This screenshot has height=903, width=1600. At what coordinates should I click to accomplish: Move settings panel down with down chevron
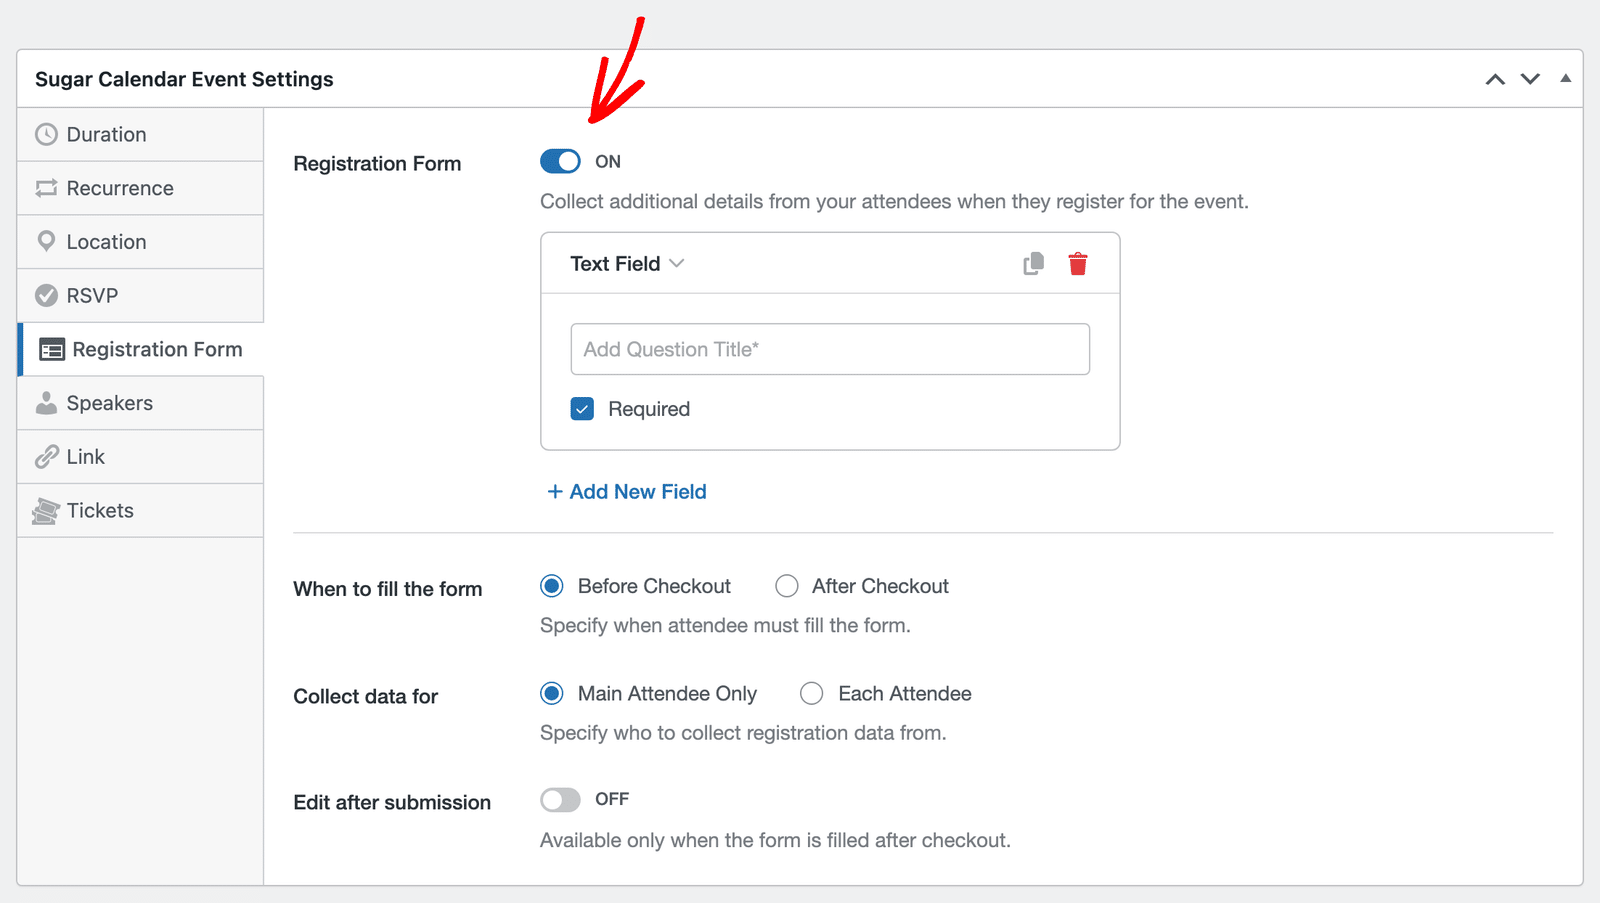click(x=1530, y=79)
